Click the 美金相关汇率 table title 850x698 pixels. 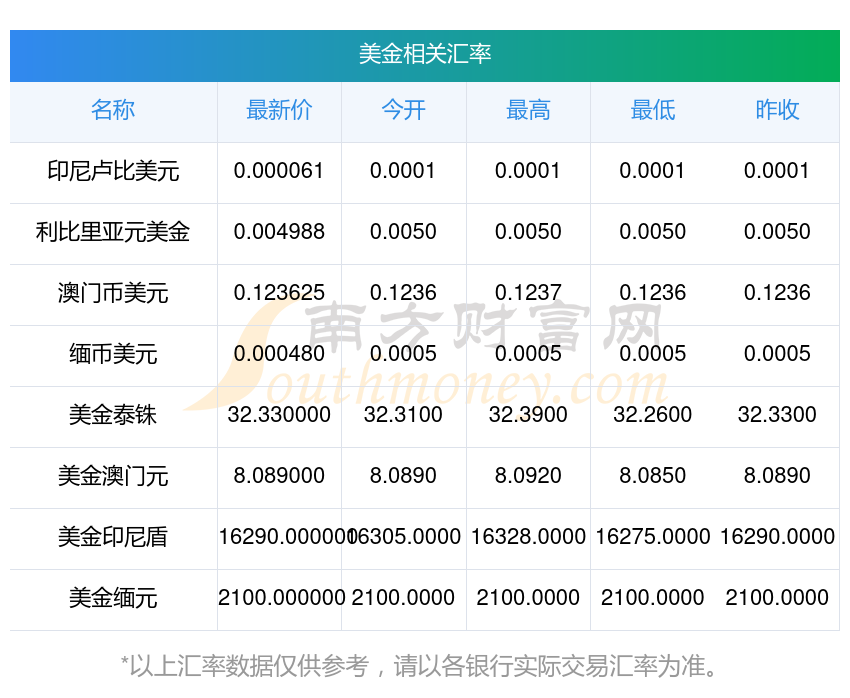click(425, 54)
